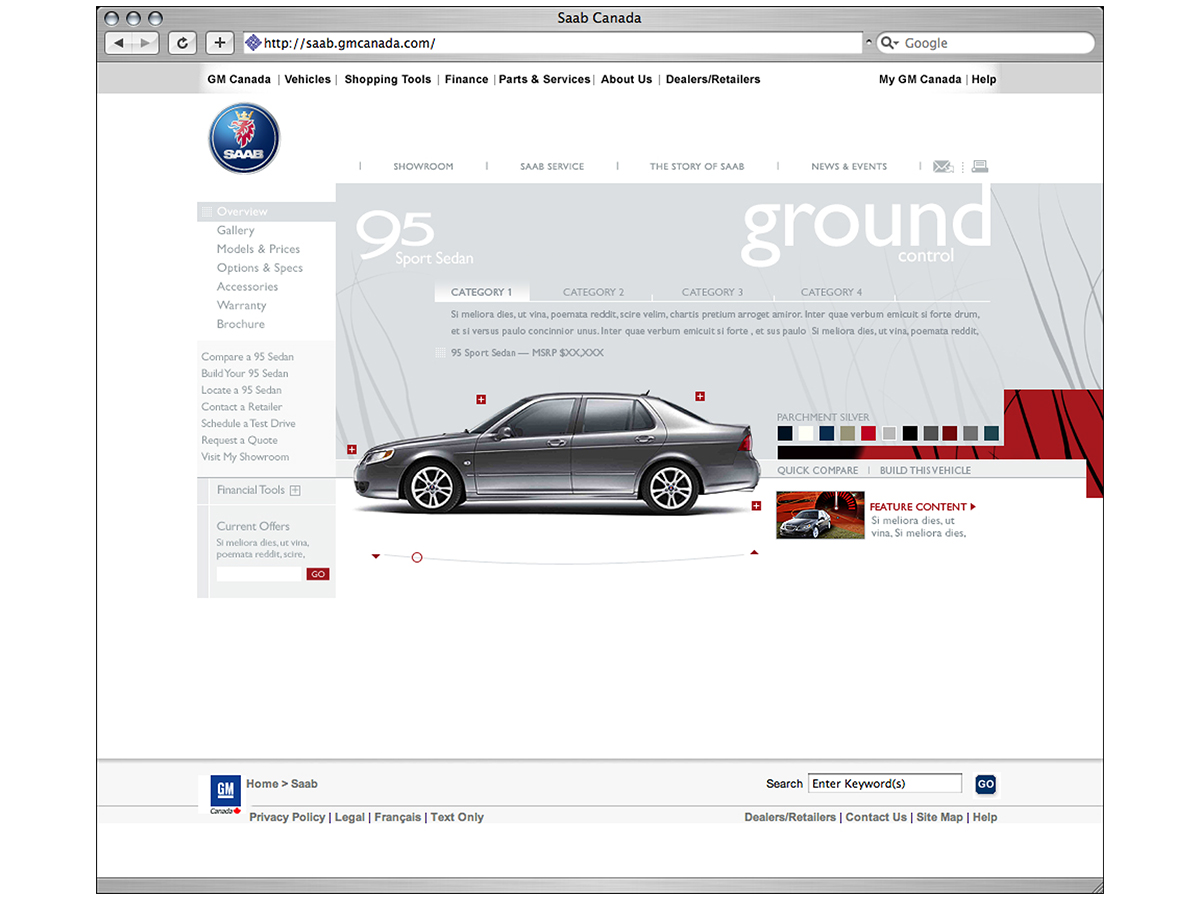This screenshot has height=900, width=1200.
Task: Click the circular handle on the car slider
Action: pyautogui.click(x=417, y=557)
